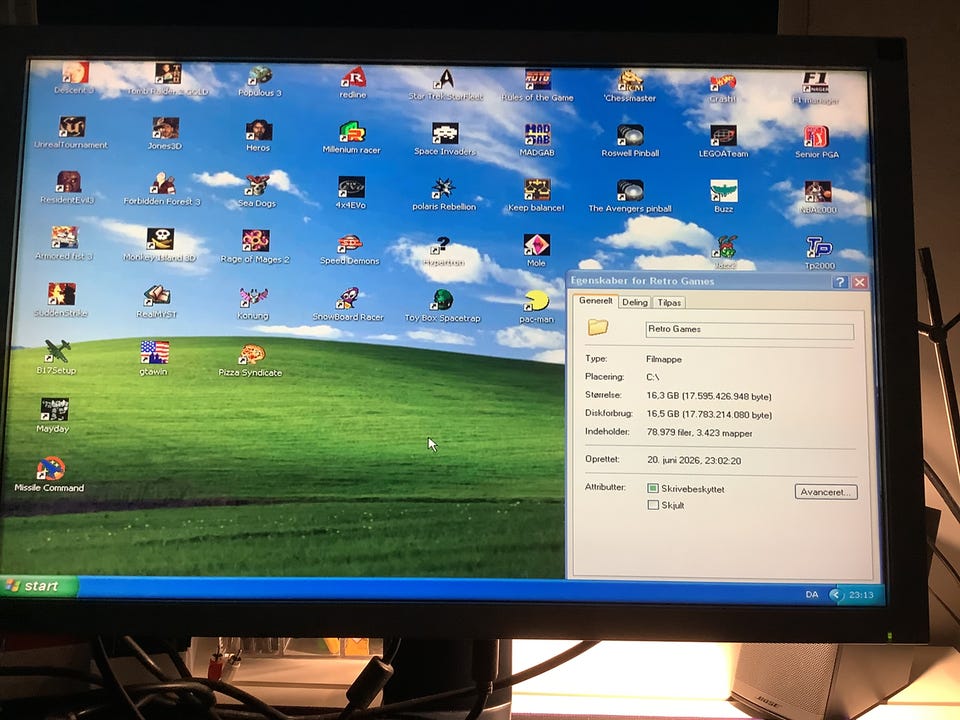Viewport: 960px width, 720px height.
Task: Select the Monkey Island 3D icon
Action: pyautogui.click(x=160, y=239)
